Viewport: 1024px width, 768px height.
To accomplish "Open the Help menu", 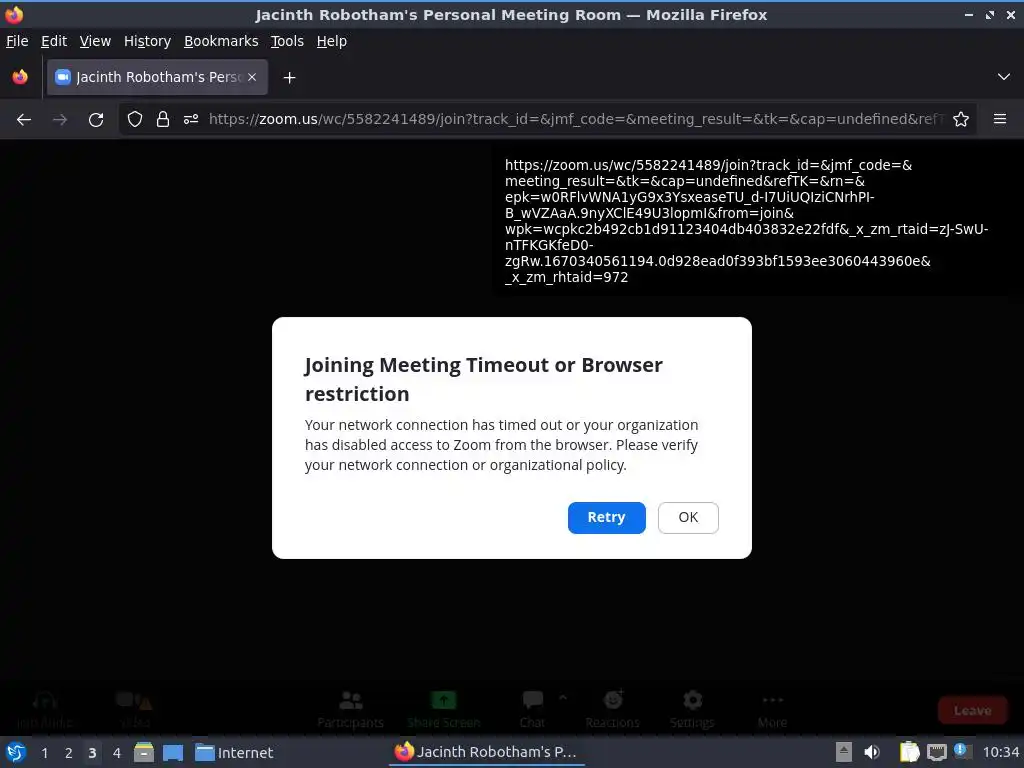I will [332, 41].
